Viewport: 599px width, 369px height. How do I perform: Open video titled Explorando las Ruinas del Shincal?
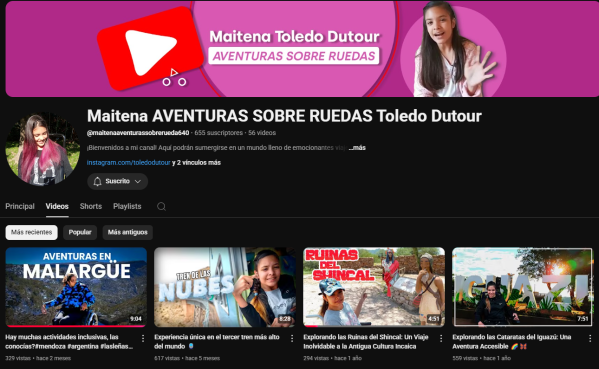coord(366,341)
